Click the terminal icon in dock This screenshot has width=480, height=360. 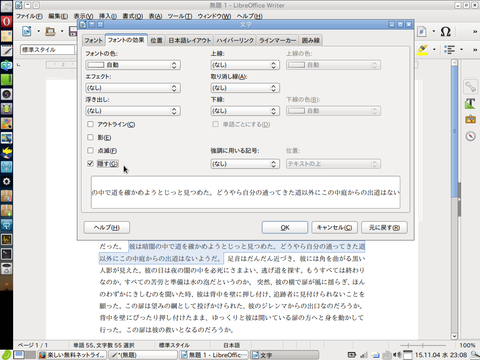click(x=6, y=254)
